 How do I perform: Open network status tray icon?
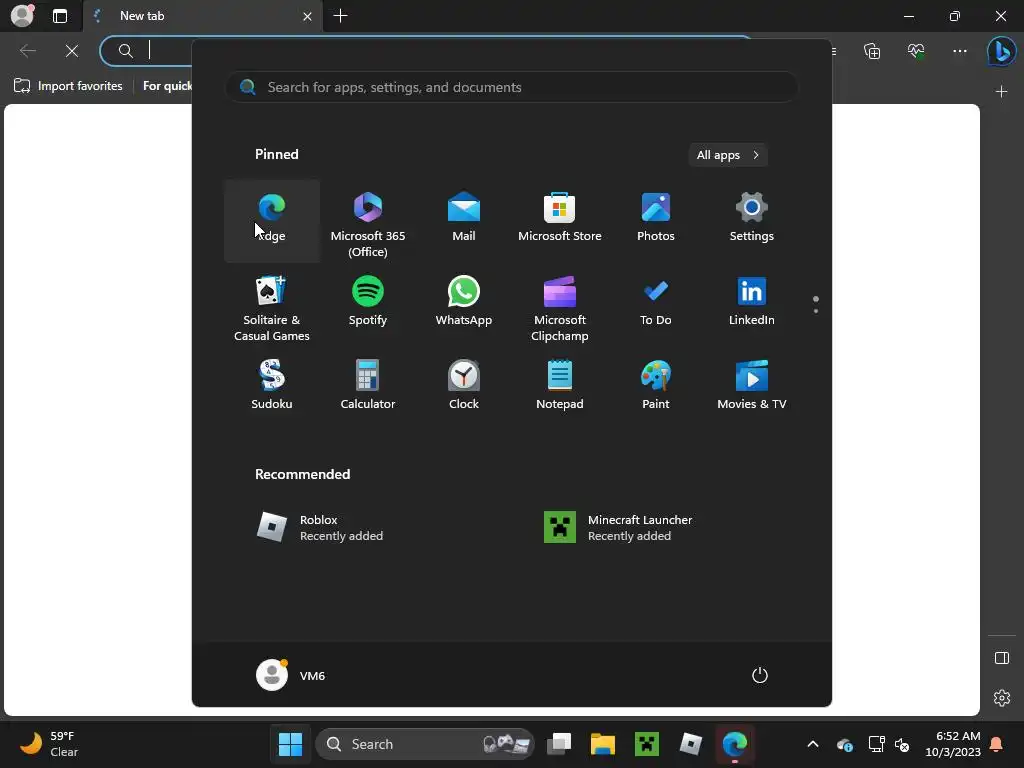(876, 743)
